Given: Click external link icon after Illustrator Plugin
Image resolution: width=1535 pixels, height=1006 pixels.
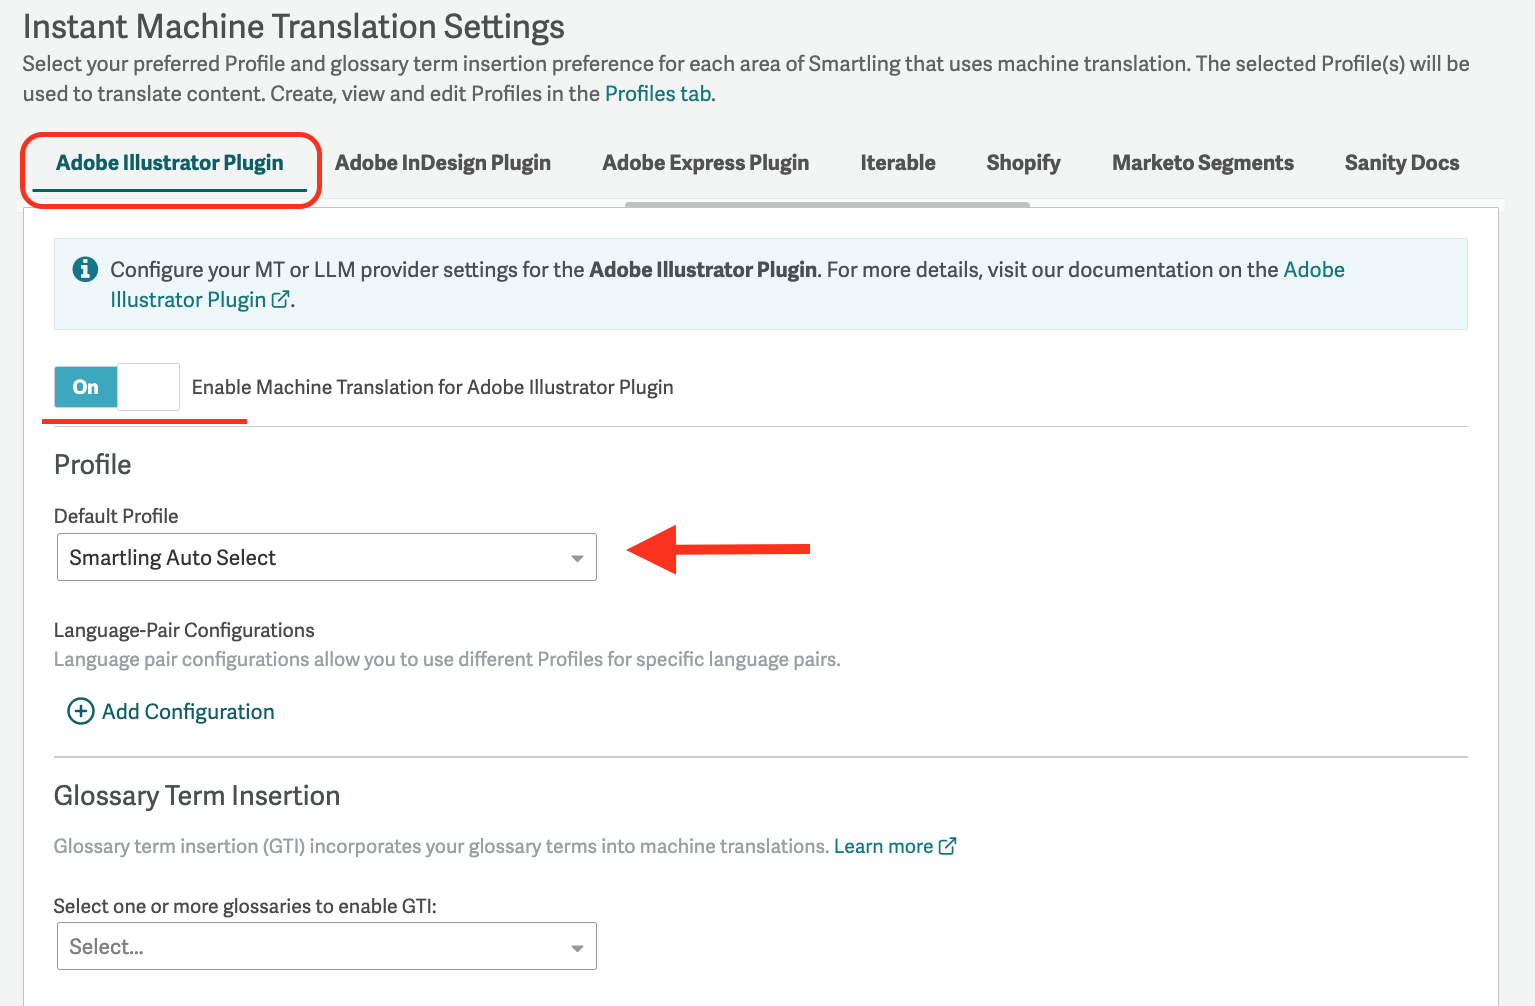Looking at the screenshot, I should click(281, 299).
